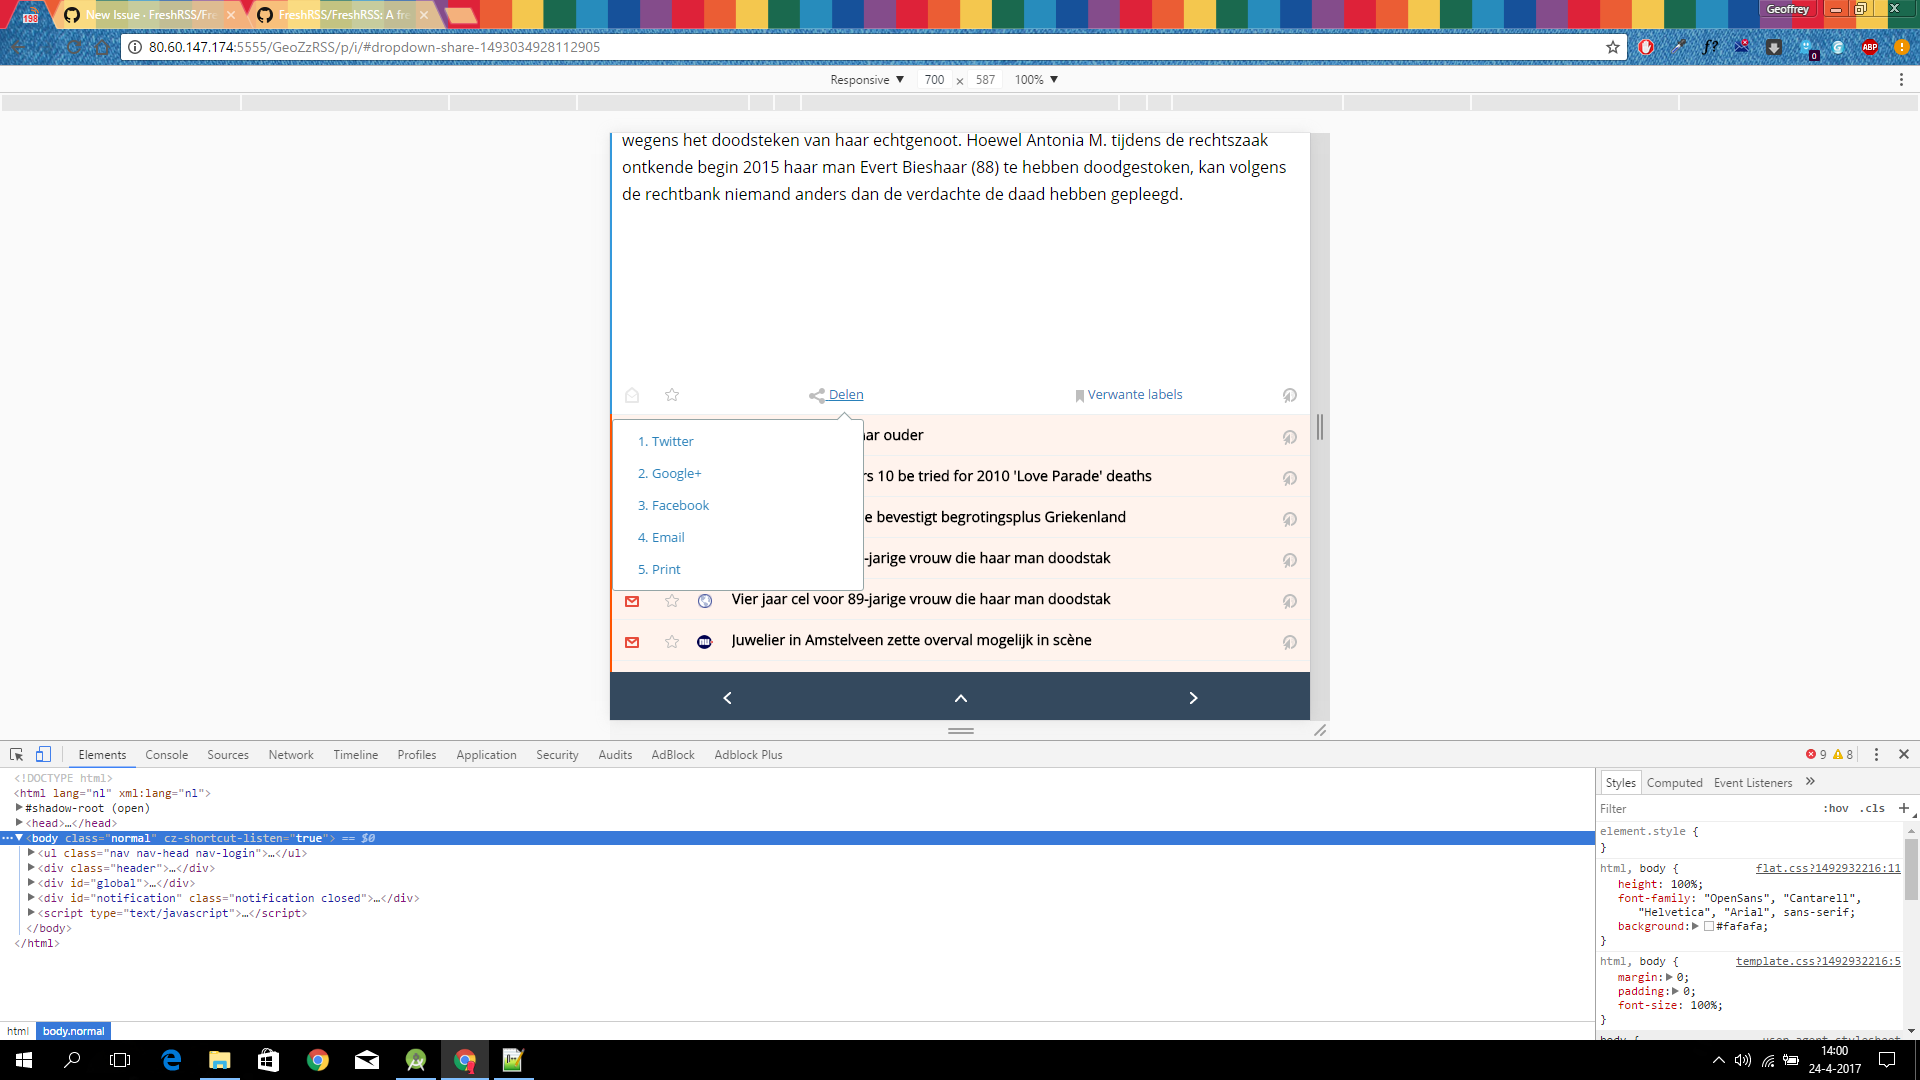The height and width of the screenshot is (1080, 1920).
Task: Switch to the Console tab
Action: [166, 755]
